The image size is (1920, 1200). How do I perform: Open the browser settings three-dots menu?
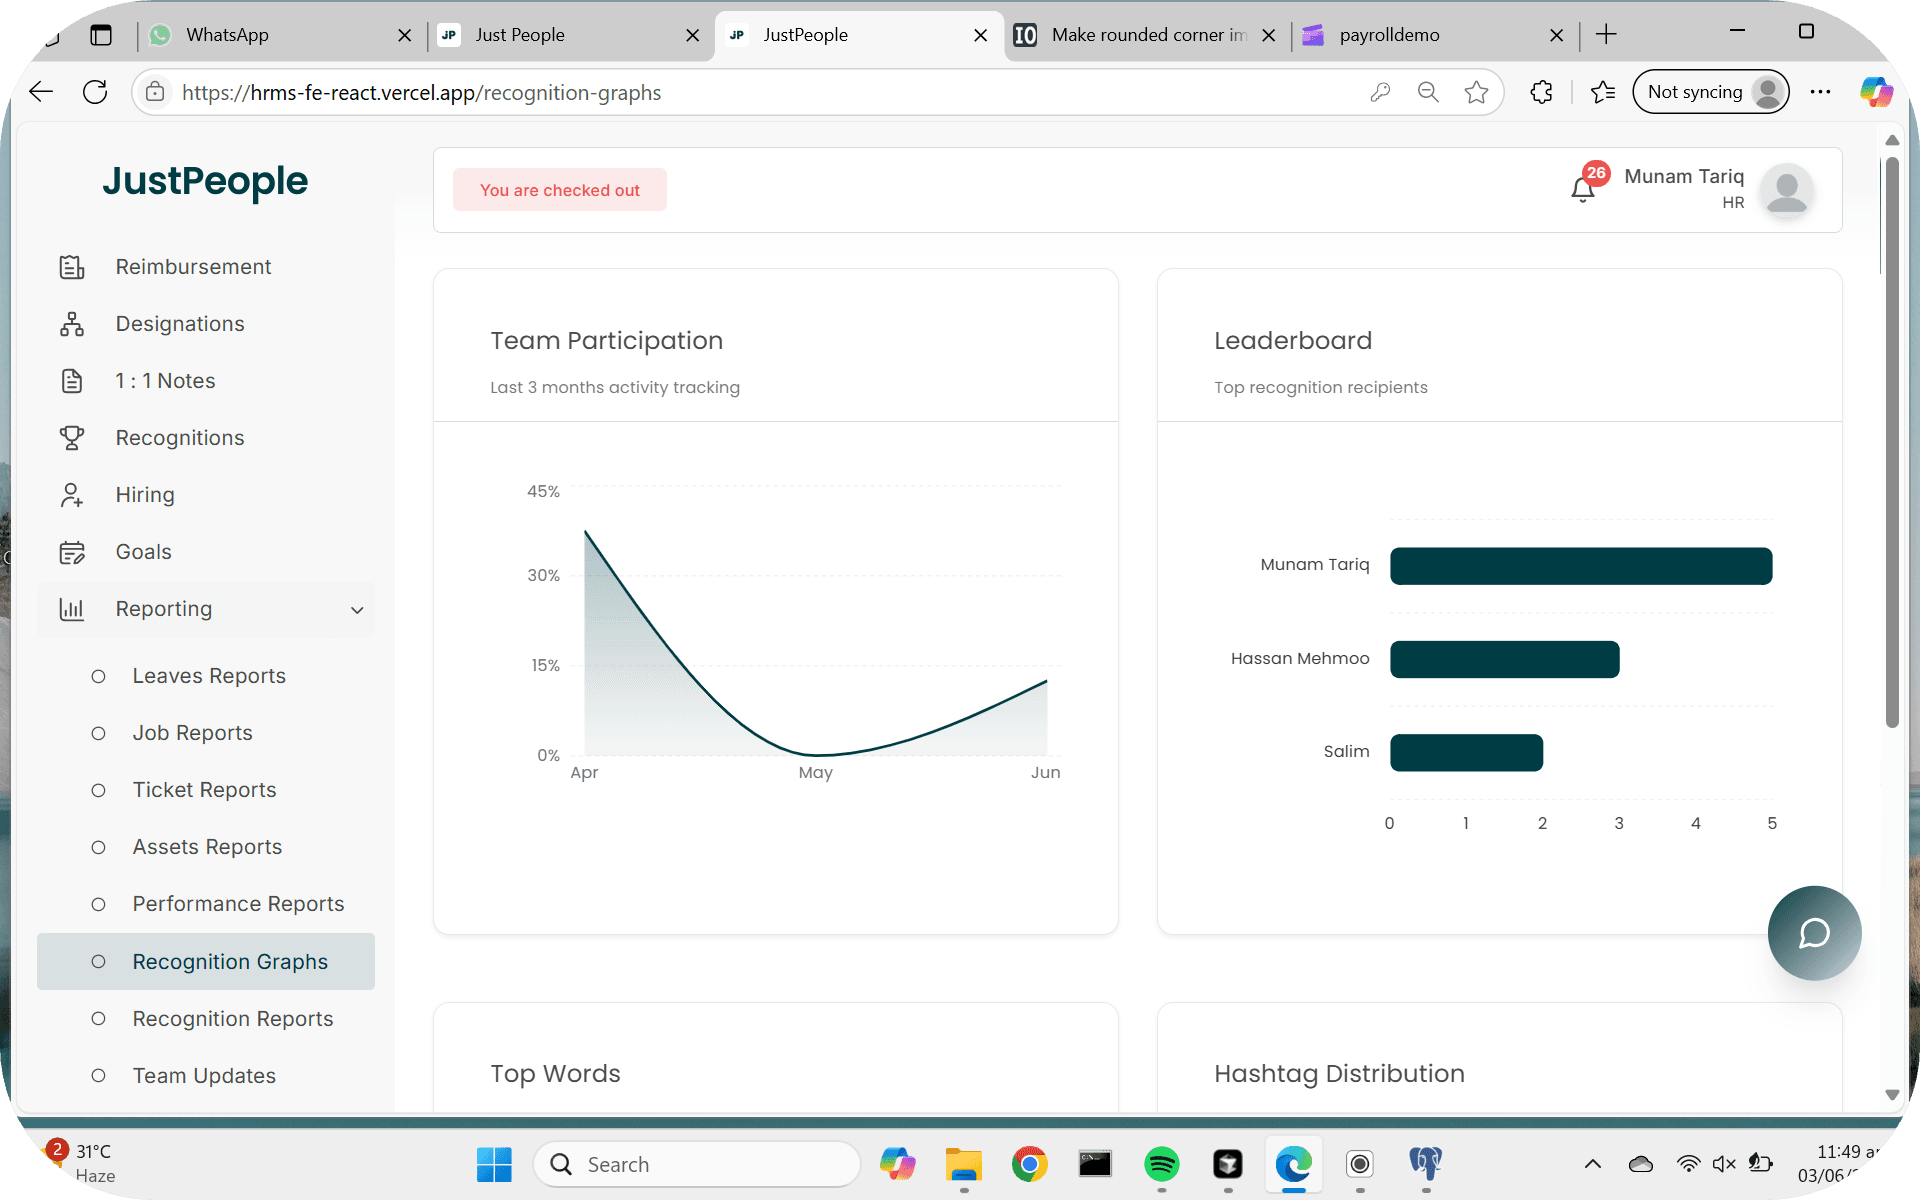pyautogui.click(x=1820, y=92)
